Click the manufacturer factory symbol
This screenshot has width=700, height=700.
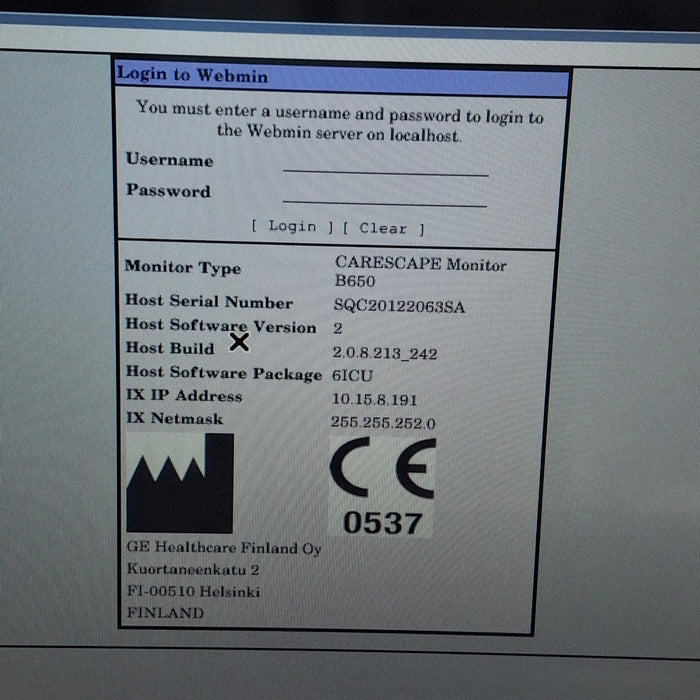pyautogui.click(x=180, y=483)
